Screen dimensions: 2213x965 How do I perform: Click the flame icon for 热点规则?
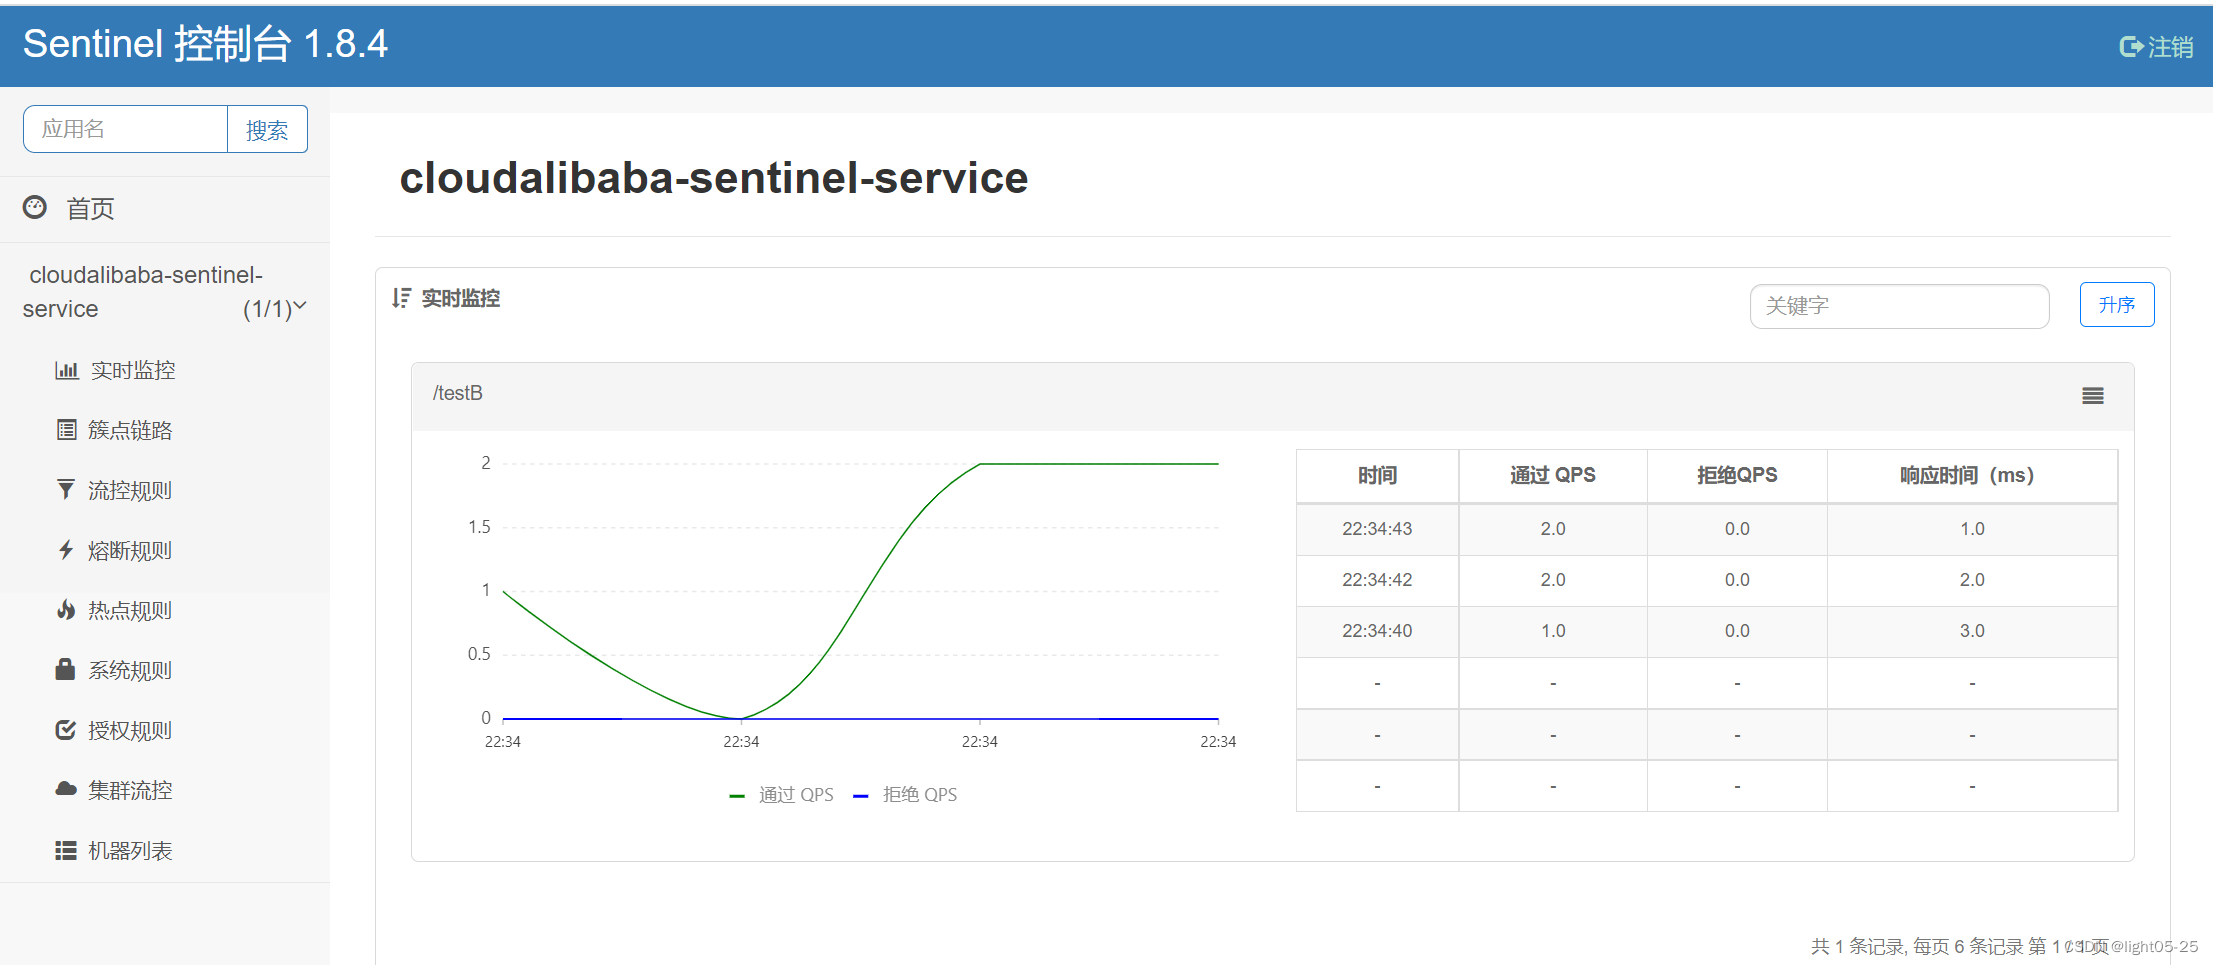(66, 610)
